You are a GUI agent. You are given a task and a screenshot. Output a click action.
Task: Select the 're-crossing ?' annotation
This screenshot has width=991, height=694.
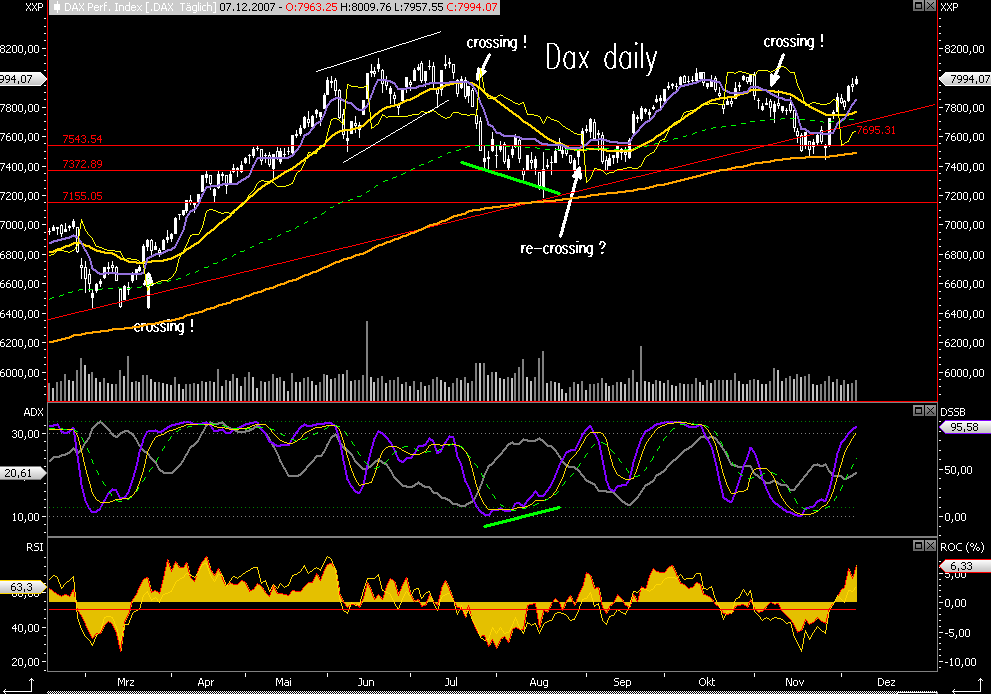[x=562, y=248]
